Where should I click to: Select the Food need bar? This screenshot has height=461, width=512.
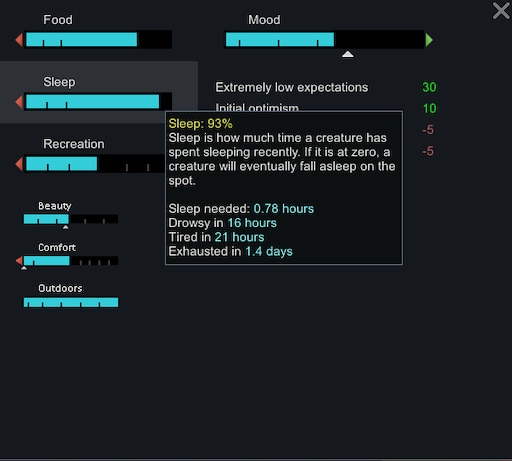click(98, 40)
